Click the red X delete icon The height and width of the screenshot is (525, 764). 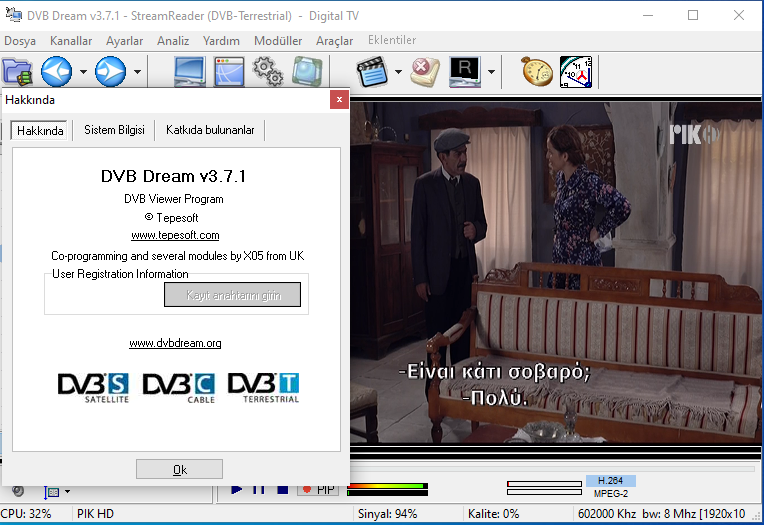click(425, 72)
